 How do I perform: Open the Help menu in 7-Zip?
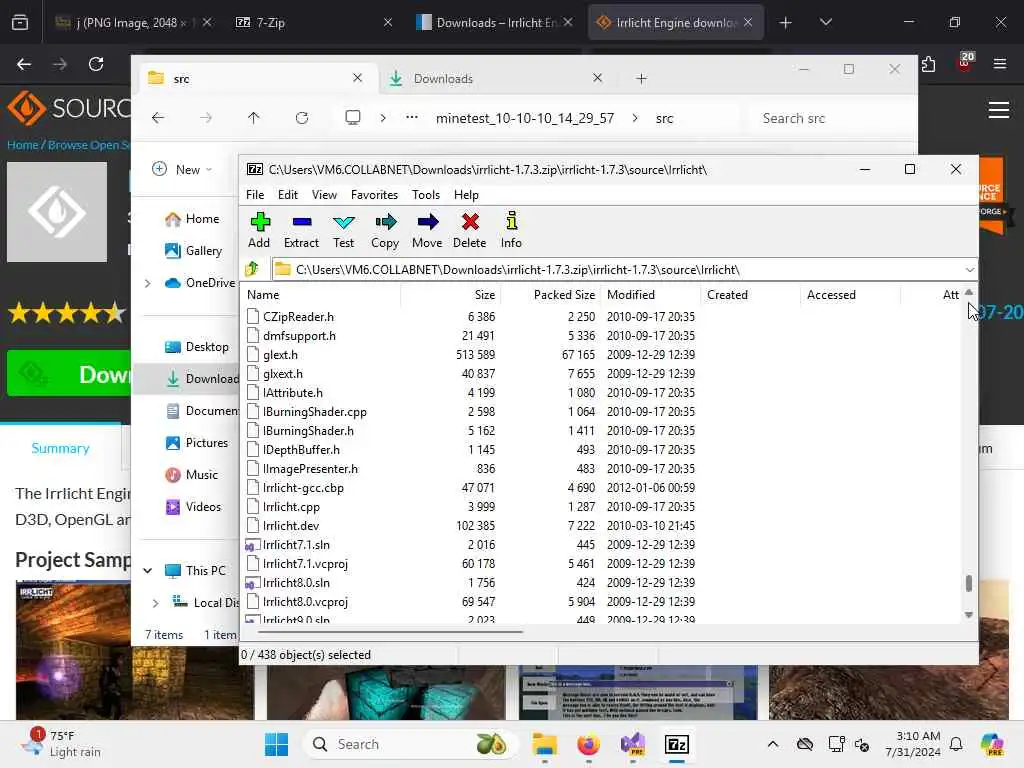(466, 195)
